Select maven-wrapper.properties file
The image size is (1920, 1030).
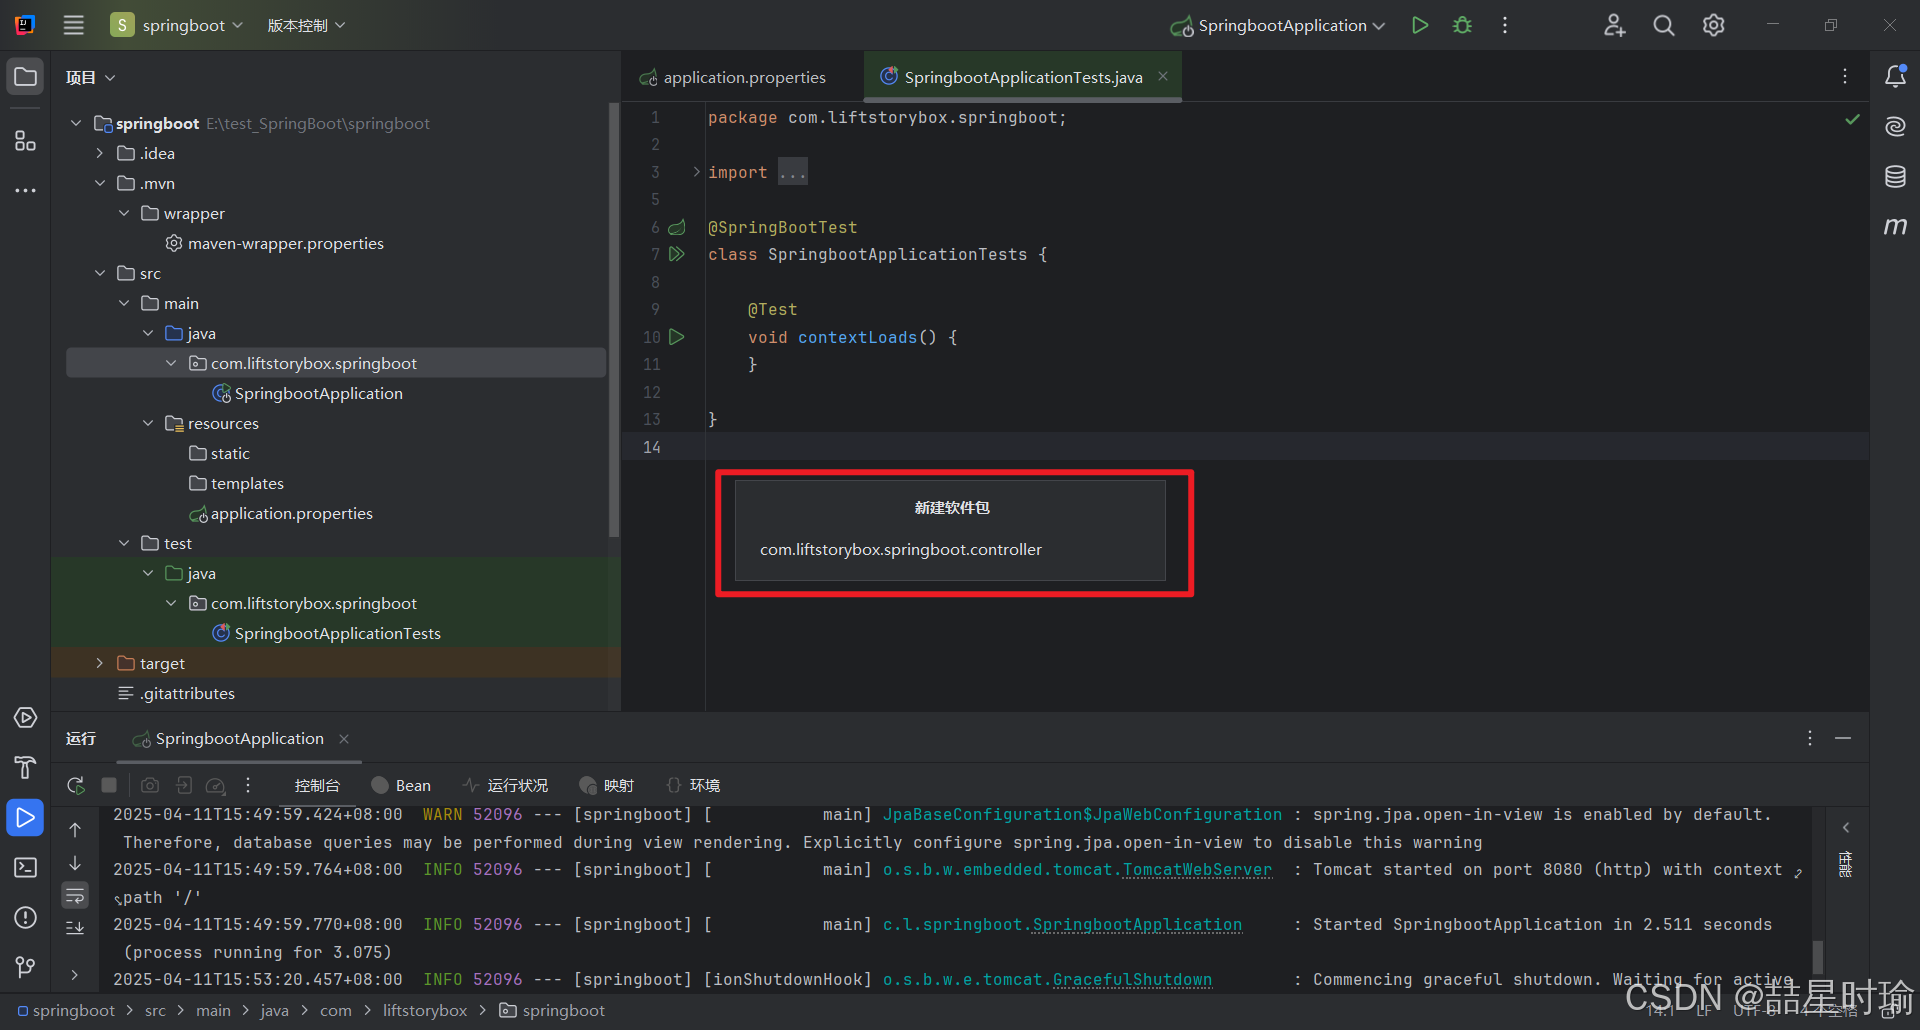coord(285,243)
